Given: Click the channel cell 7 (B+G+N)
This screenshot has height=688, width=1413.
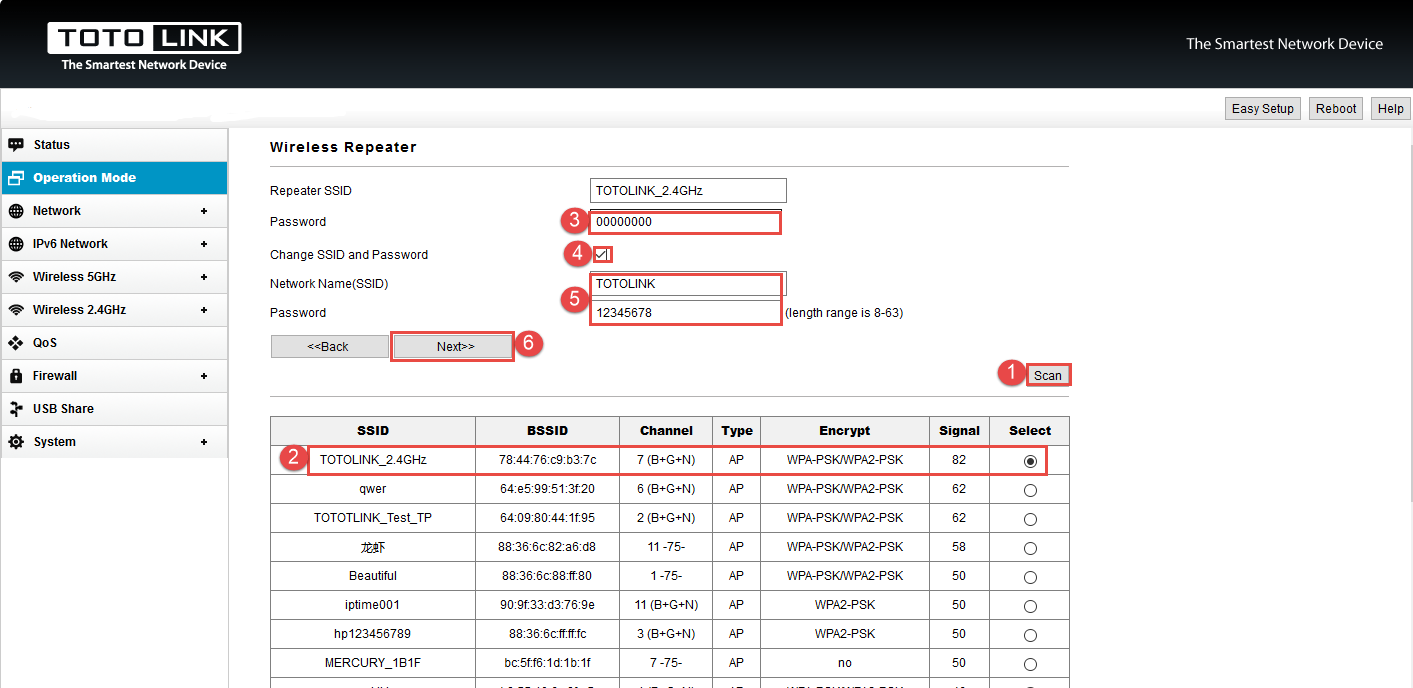Looking at the screenshot, I should [666, 460].
